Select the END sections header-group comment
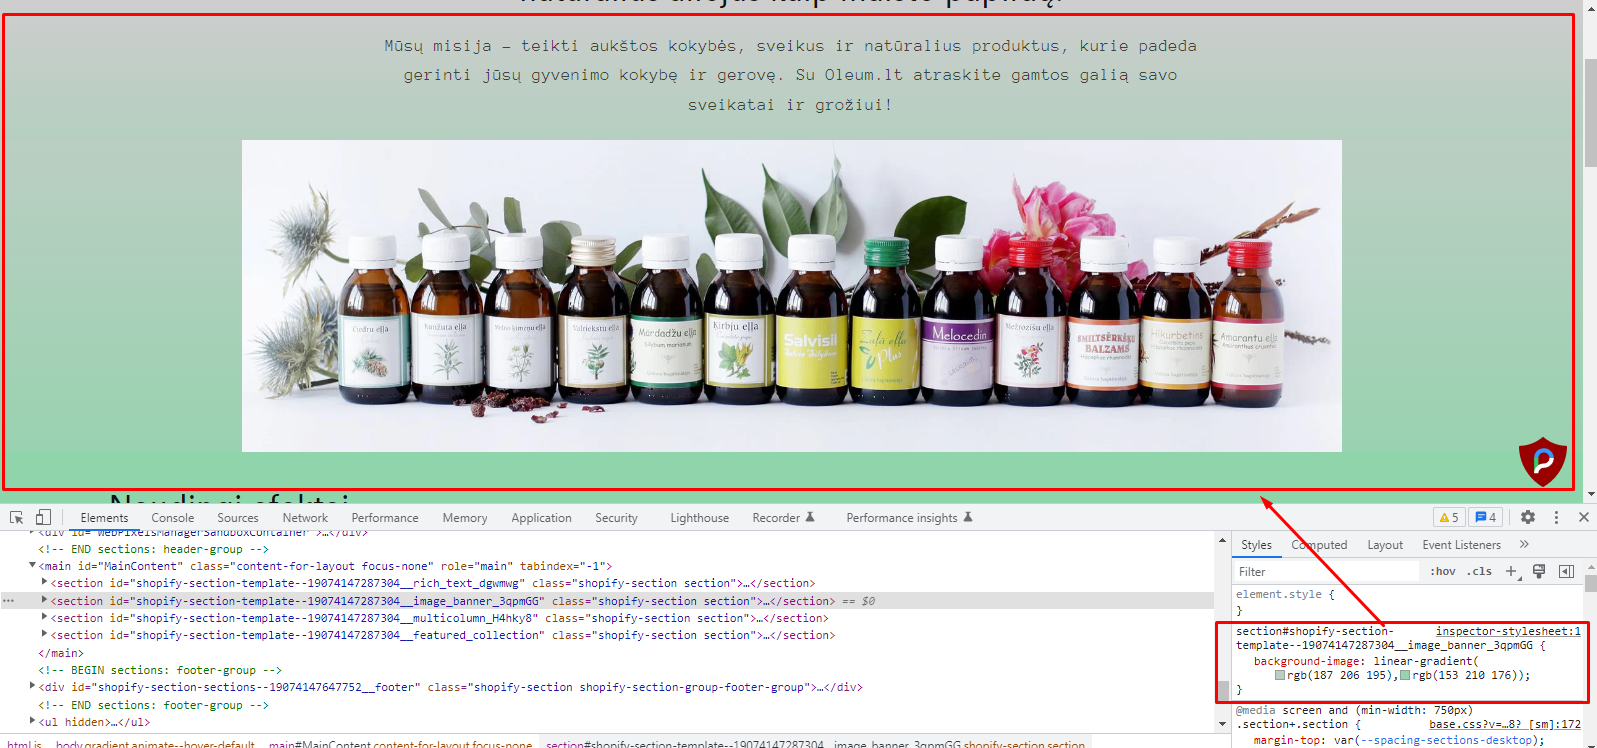Viewport: 1597px width, 748px height. tap(153, 548)
